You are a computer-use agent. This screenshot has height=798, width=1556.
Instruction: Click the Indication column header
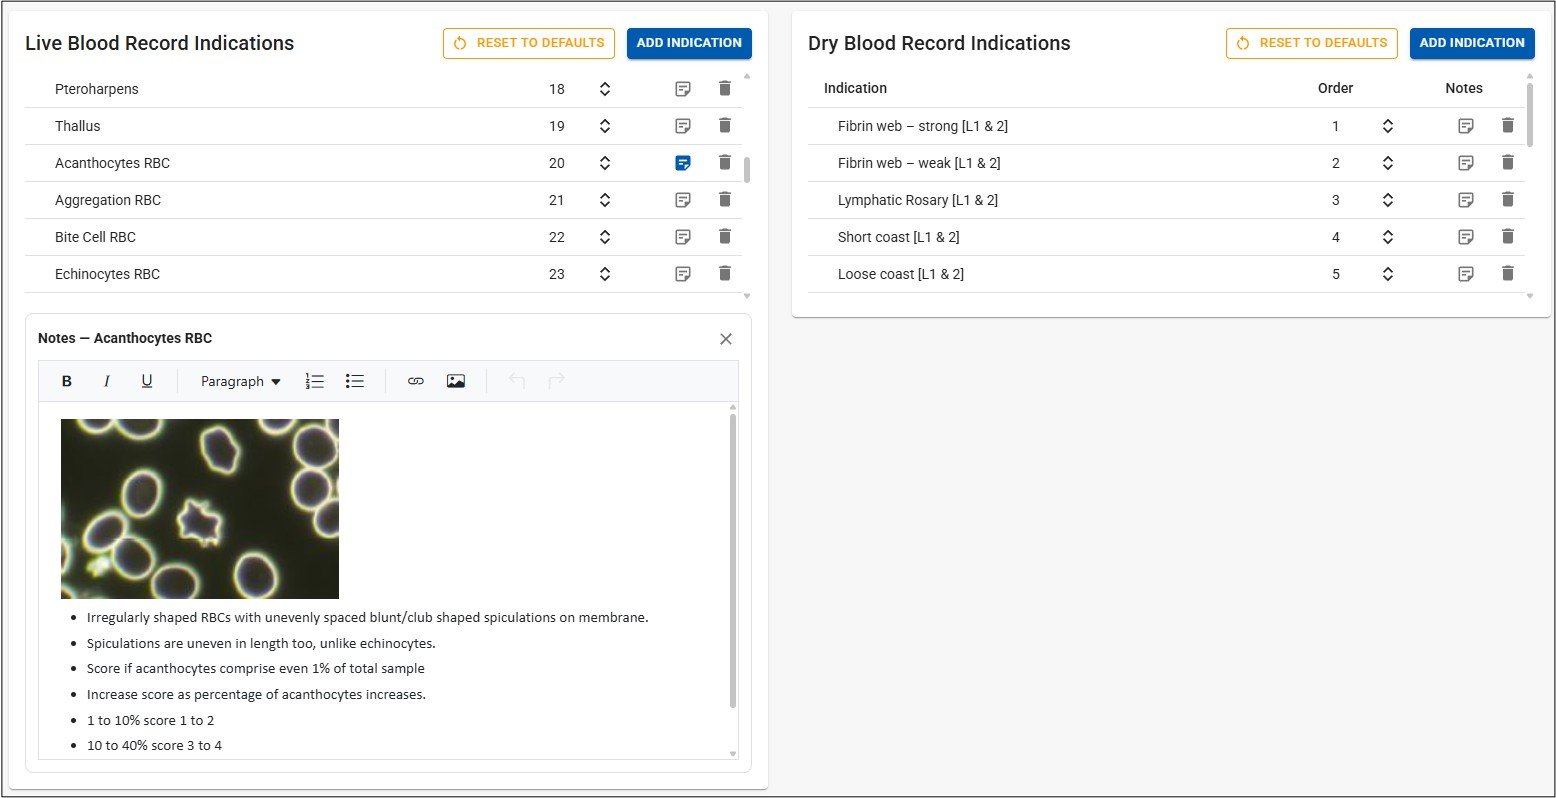point(855,88)
